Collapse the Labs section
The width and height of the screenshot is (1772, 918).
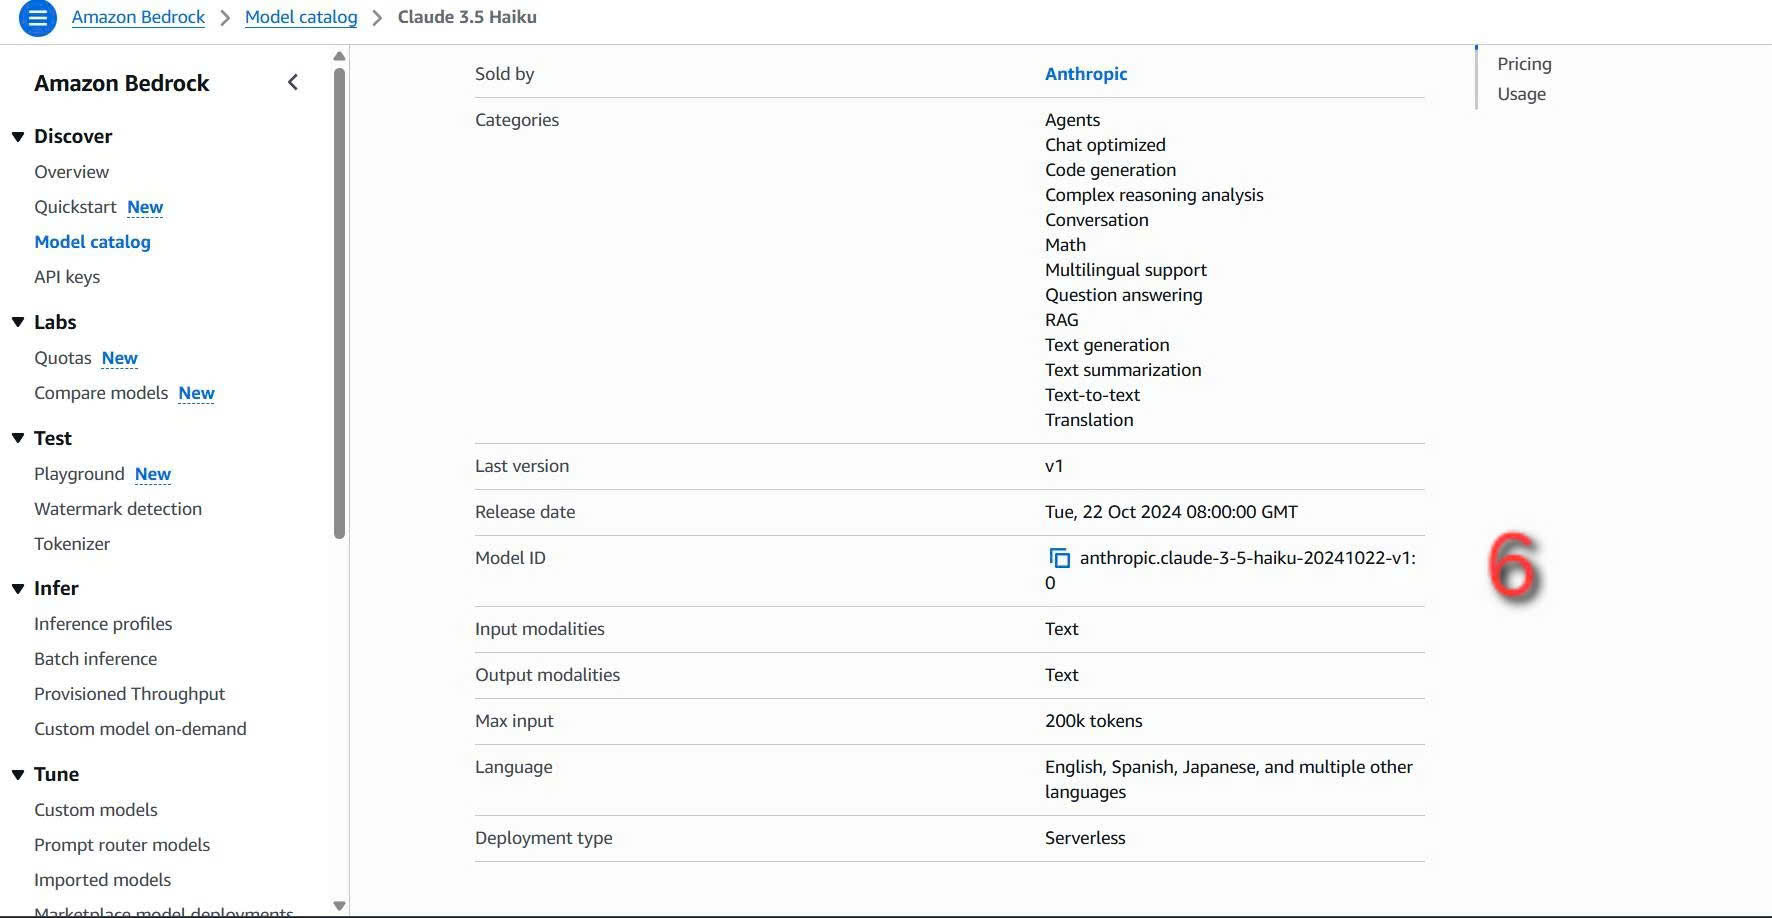tap(18, 322)
